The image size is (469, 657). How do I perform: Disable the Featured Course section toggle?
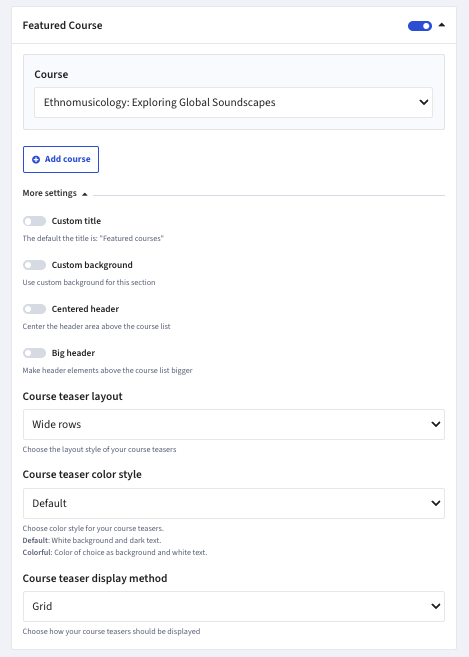420,26
